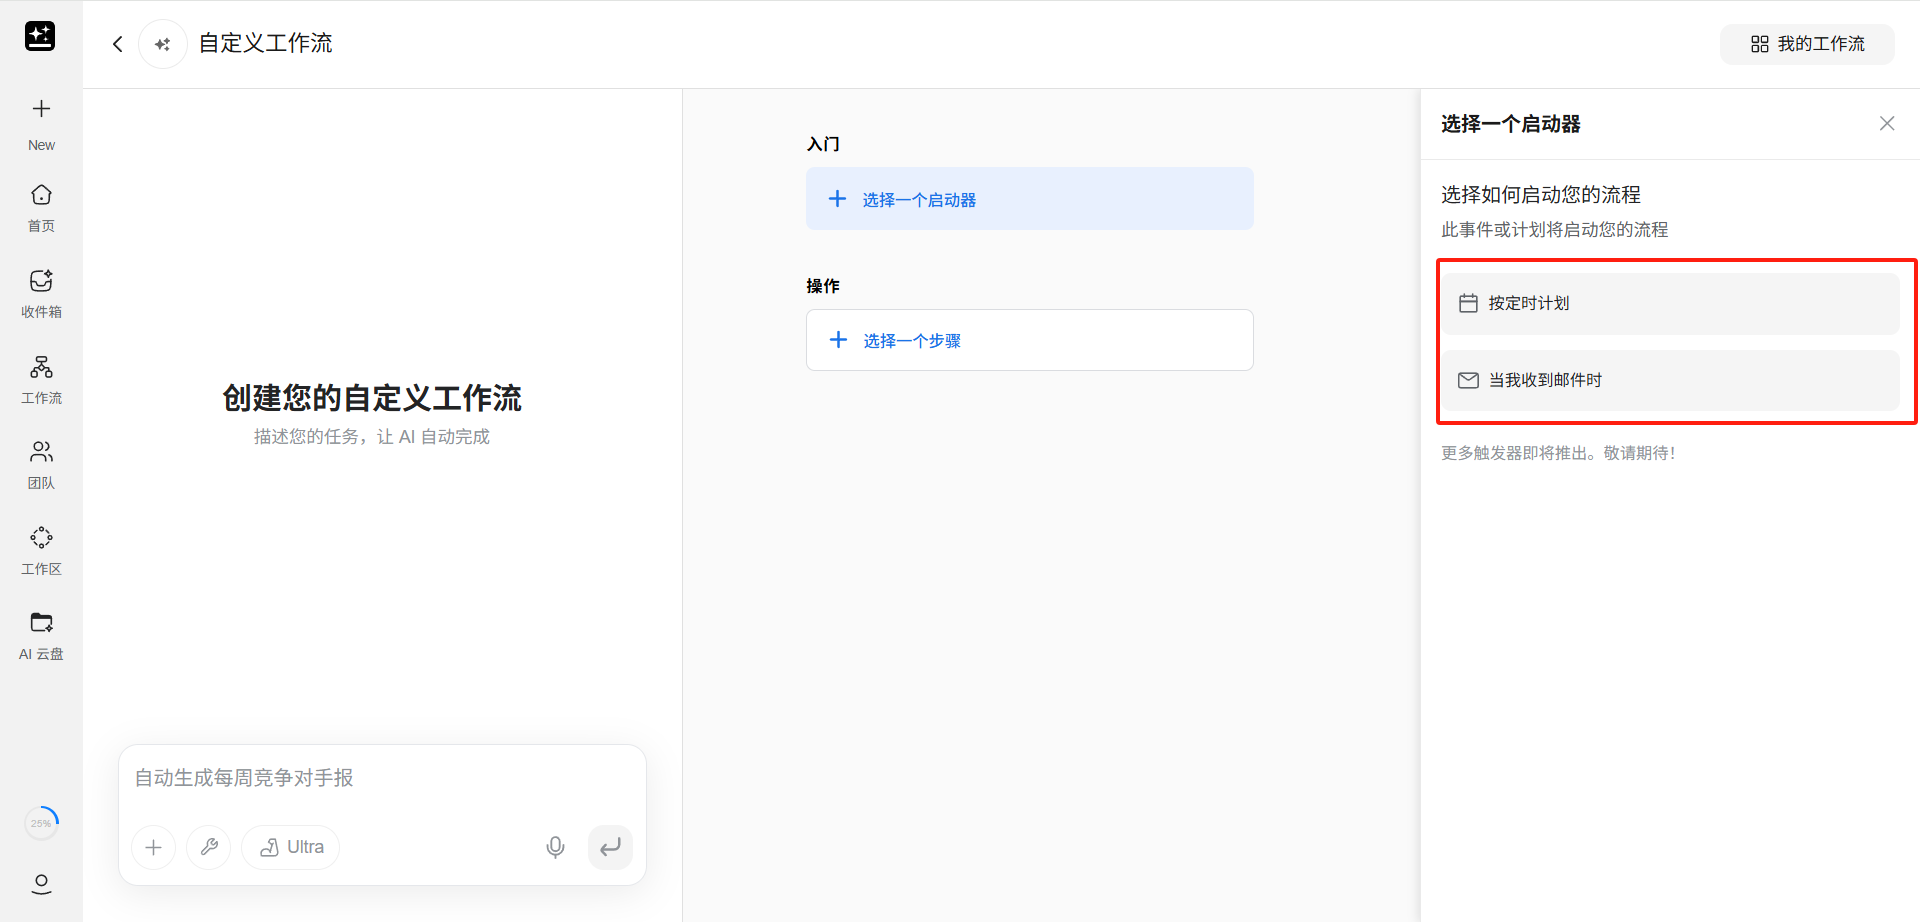The image size is (1920, 922).
Task: Submit the prompt with enter arrow button
Action: coord(610,847)
